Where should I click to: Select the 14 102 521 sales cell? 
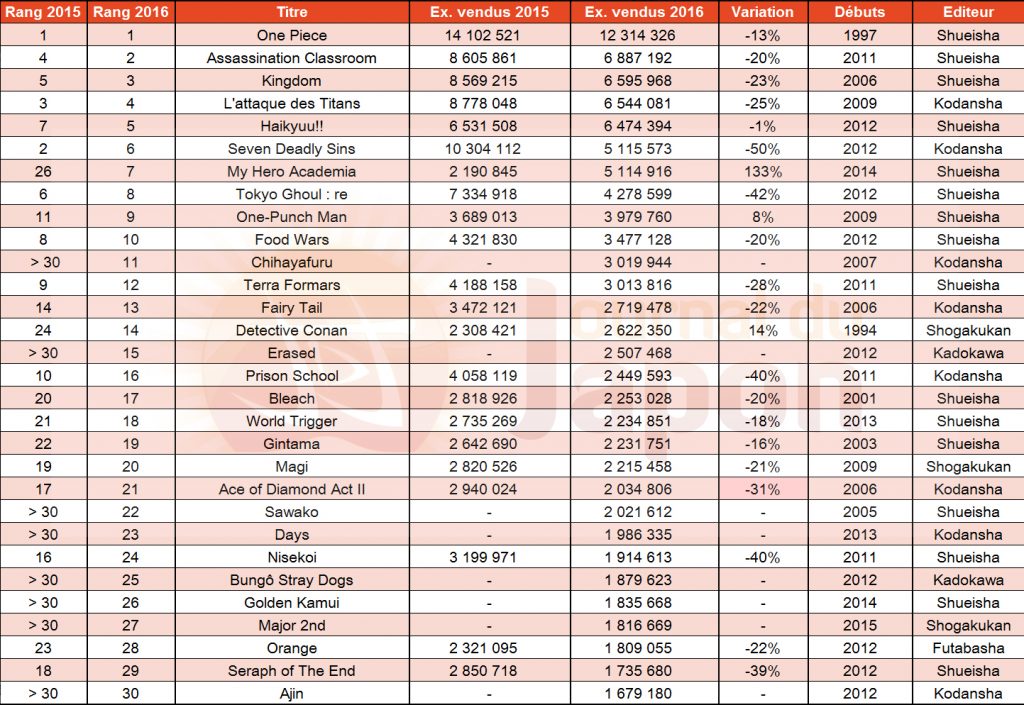pos(484,35)
